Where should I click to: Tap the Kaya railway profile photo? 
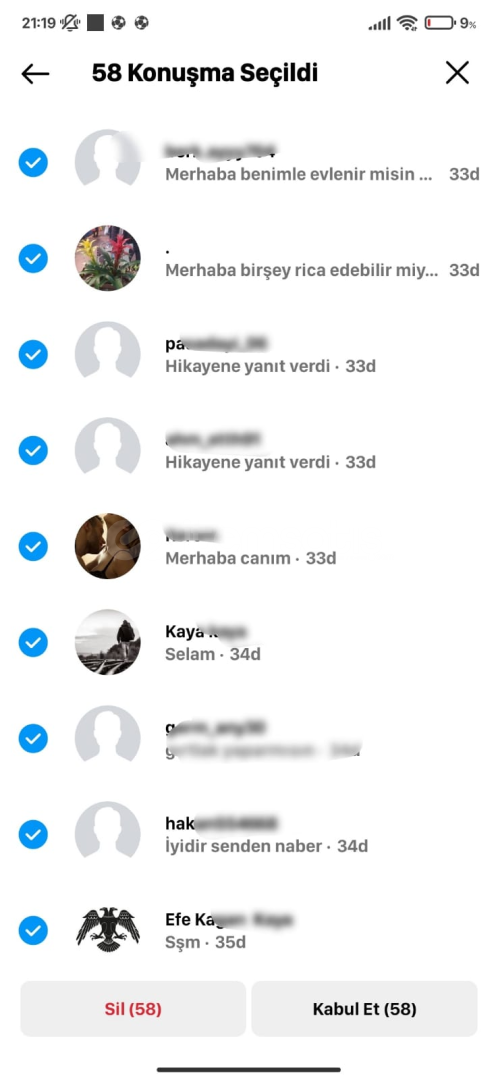tap(107, 642)
